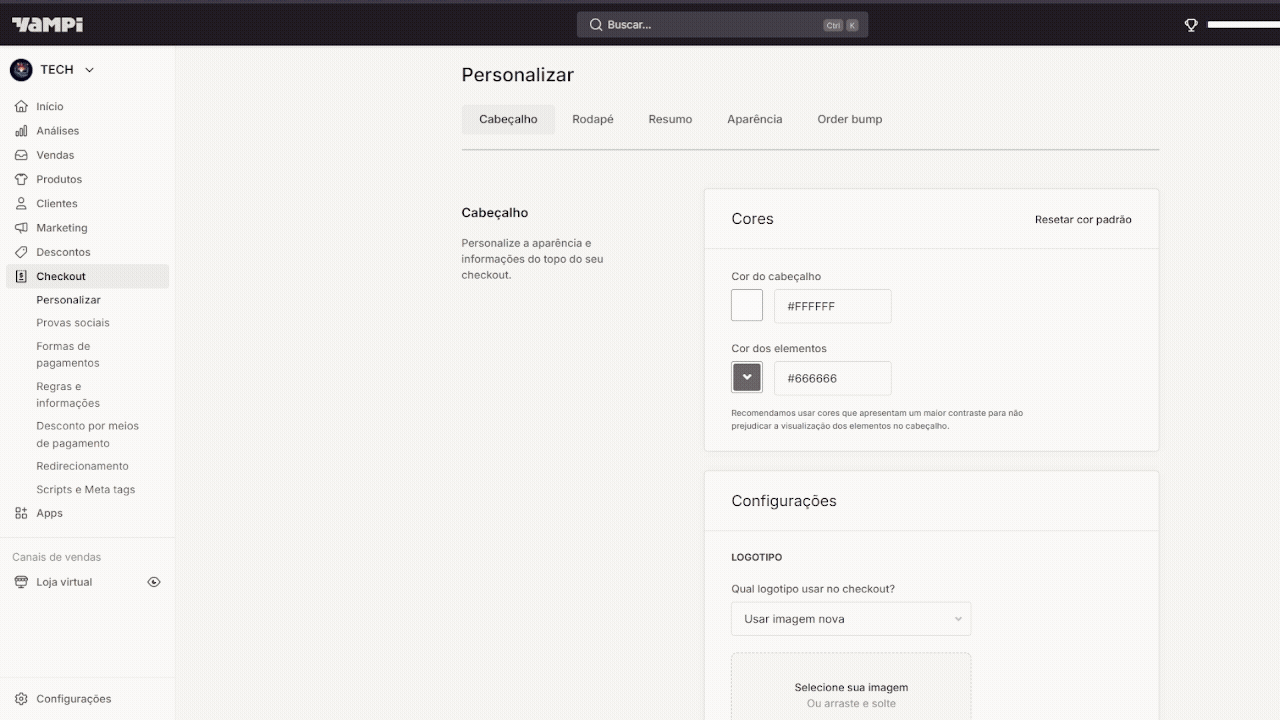Viewport: 1280px width, 720px height.
Task: Click the trophy icon in top bar
Action: 1191,25
